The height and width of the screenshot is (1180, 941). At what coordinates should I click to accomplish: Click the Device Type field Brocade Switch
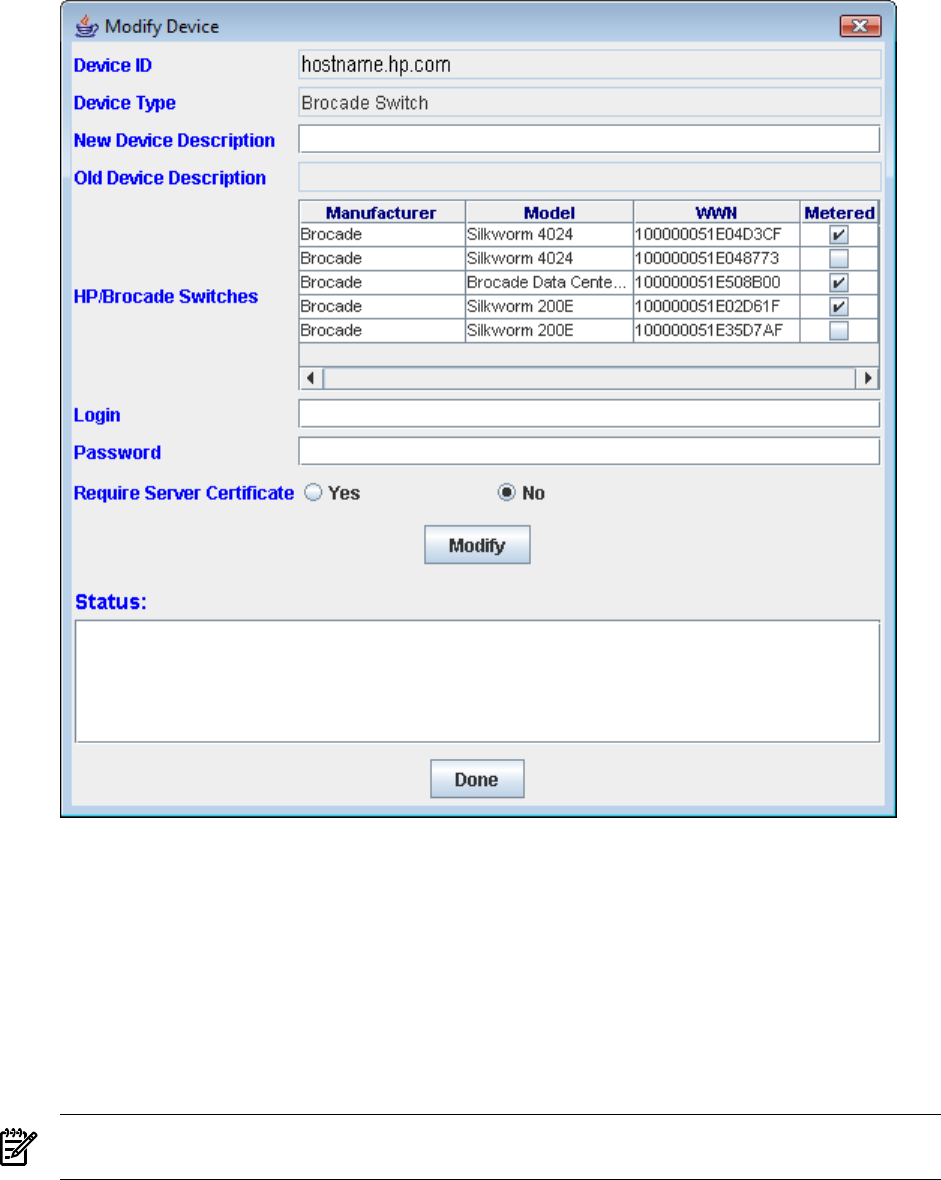pyautogui.click(x=589, y=102)
